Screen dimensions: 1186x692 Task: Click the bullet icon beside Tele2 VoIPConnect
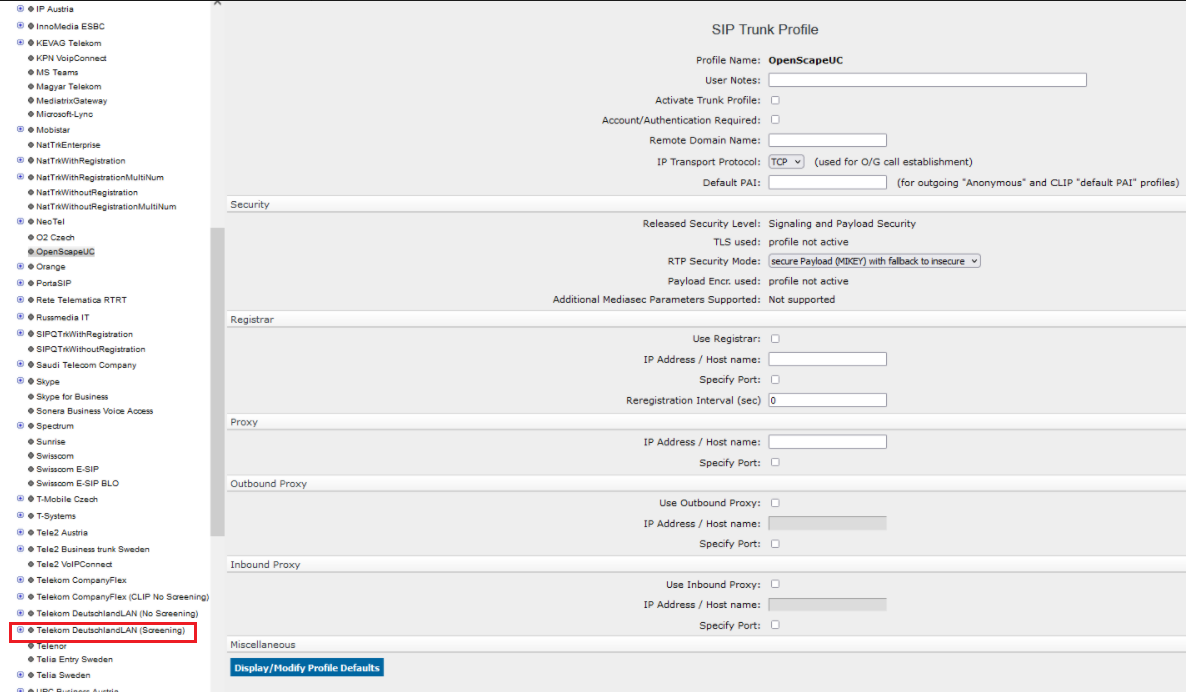[x=31, y=564]
